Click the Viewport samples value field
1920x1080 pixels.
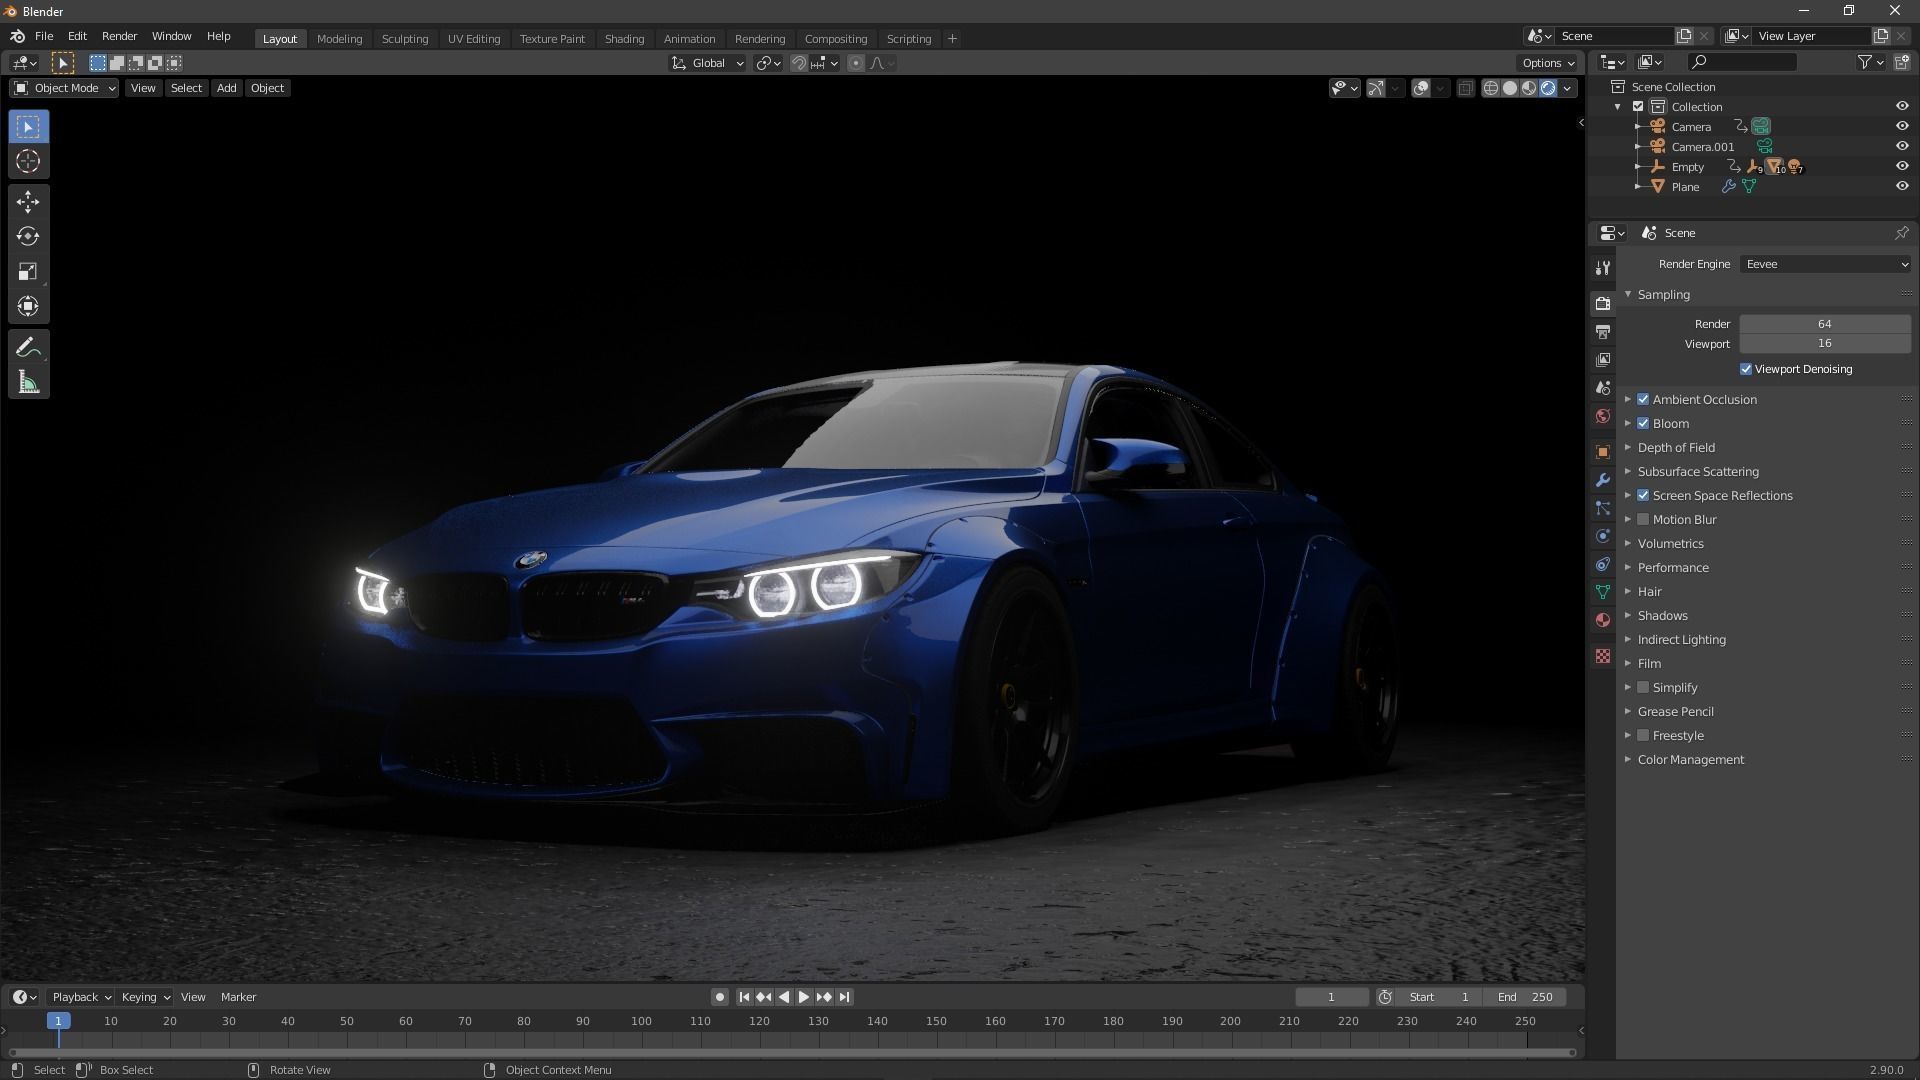(1825, 343)
